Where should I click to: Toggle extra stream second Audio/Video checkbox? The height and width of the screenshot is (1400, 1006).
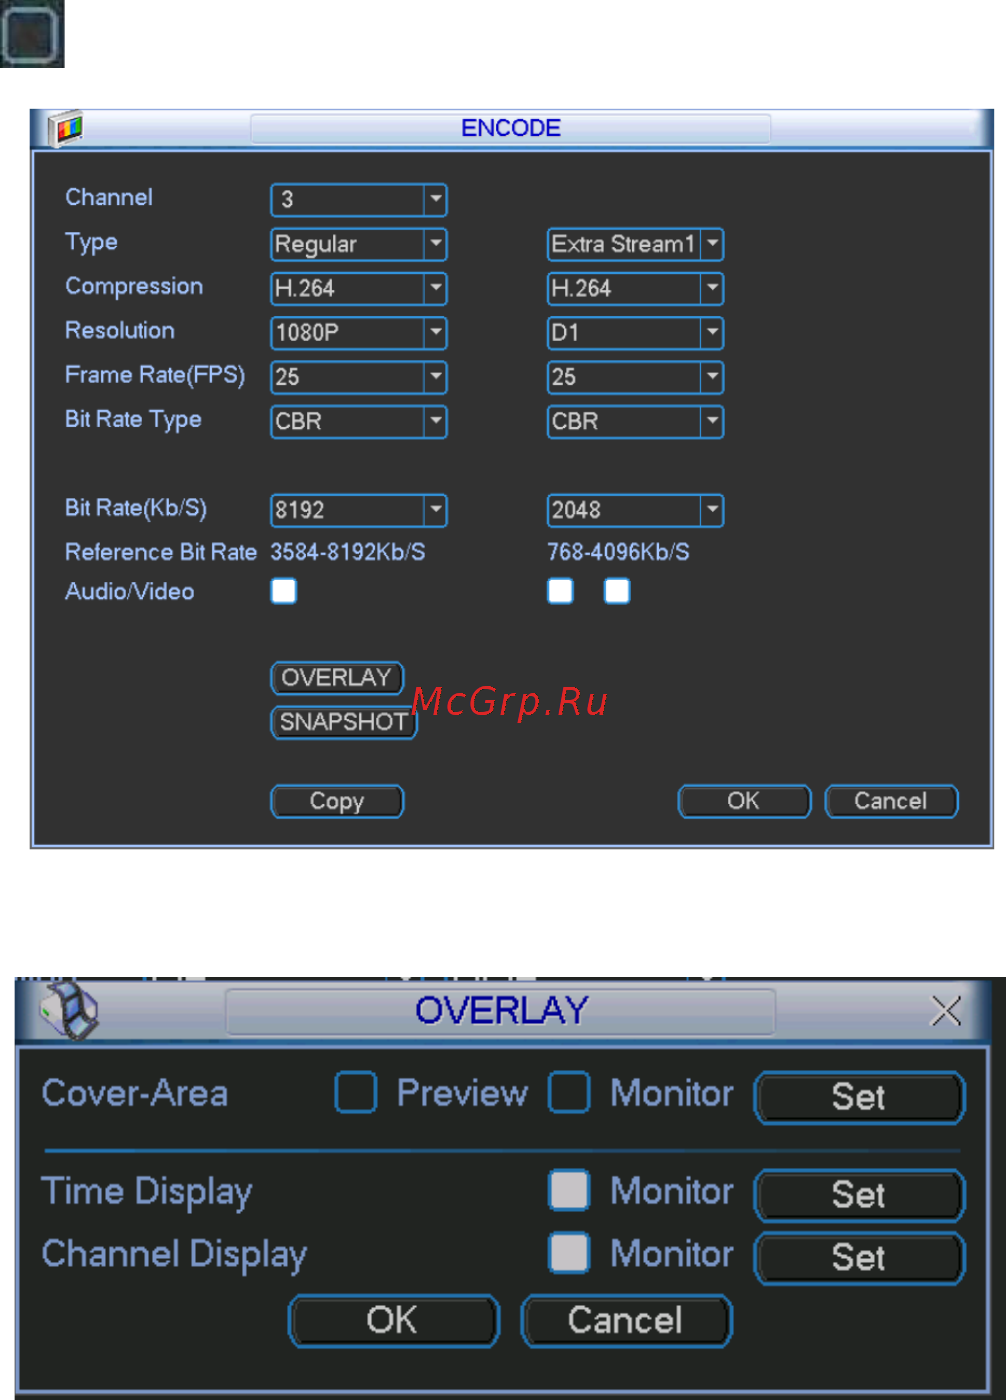tap(617, 591)
